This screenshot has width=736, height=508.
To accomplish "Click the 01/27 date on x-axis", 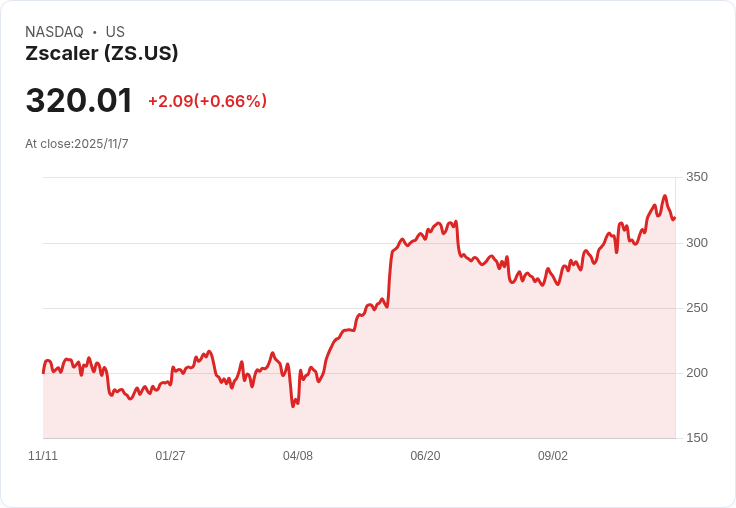I will [x=170, y=456].
